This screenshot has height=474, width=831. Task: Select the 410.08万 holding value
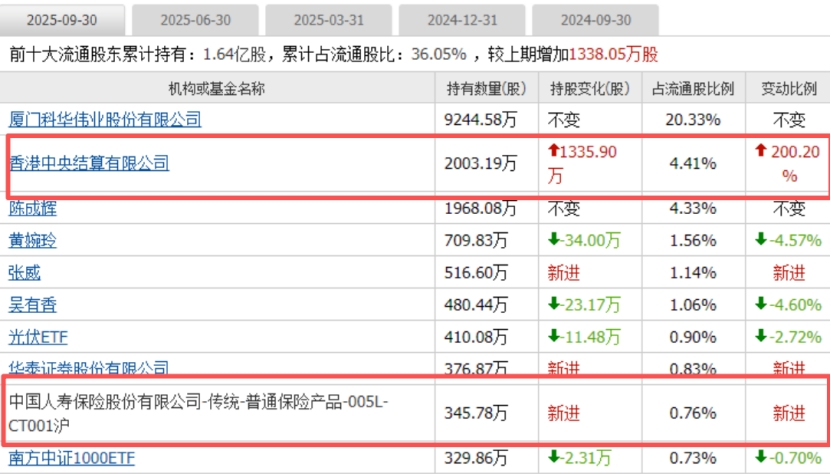point(476,337)
